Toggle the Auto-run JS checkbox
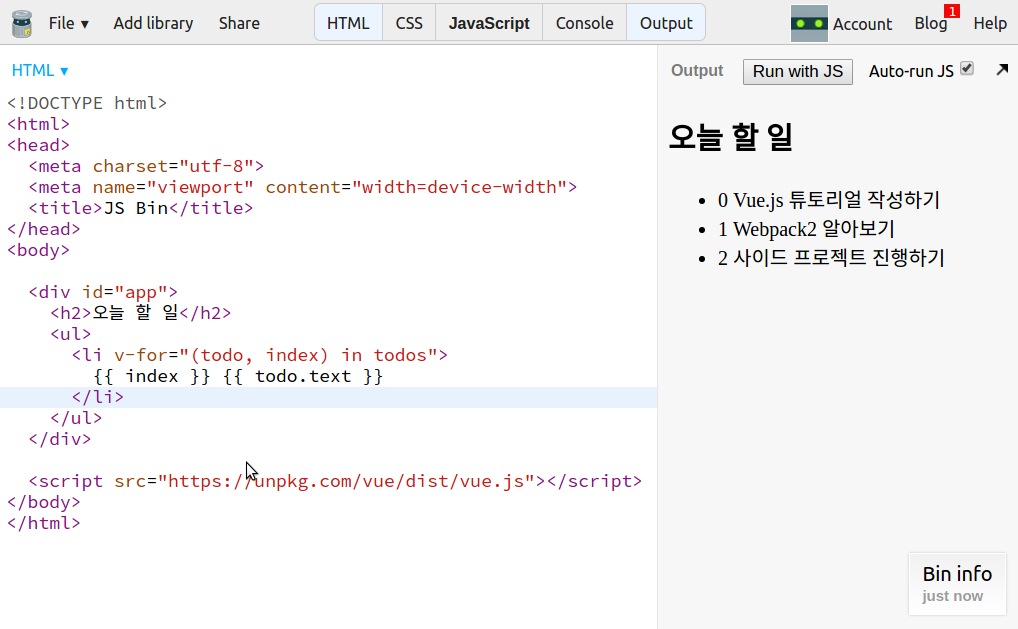The image size is (1018, 629). click(x=966, y=69)
